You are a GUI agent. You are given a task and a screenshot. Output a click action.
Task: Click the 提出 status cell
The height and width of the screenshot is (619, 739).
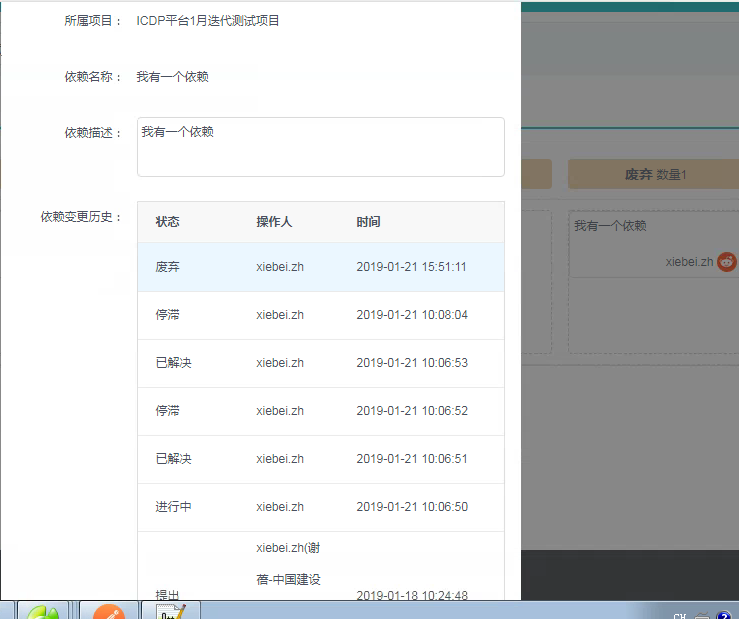tap(167, 595)
